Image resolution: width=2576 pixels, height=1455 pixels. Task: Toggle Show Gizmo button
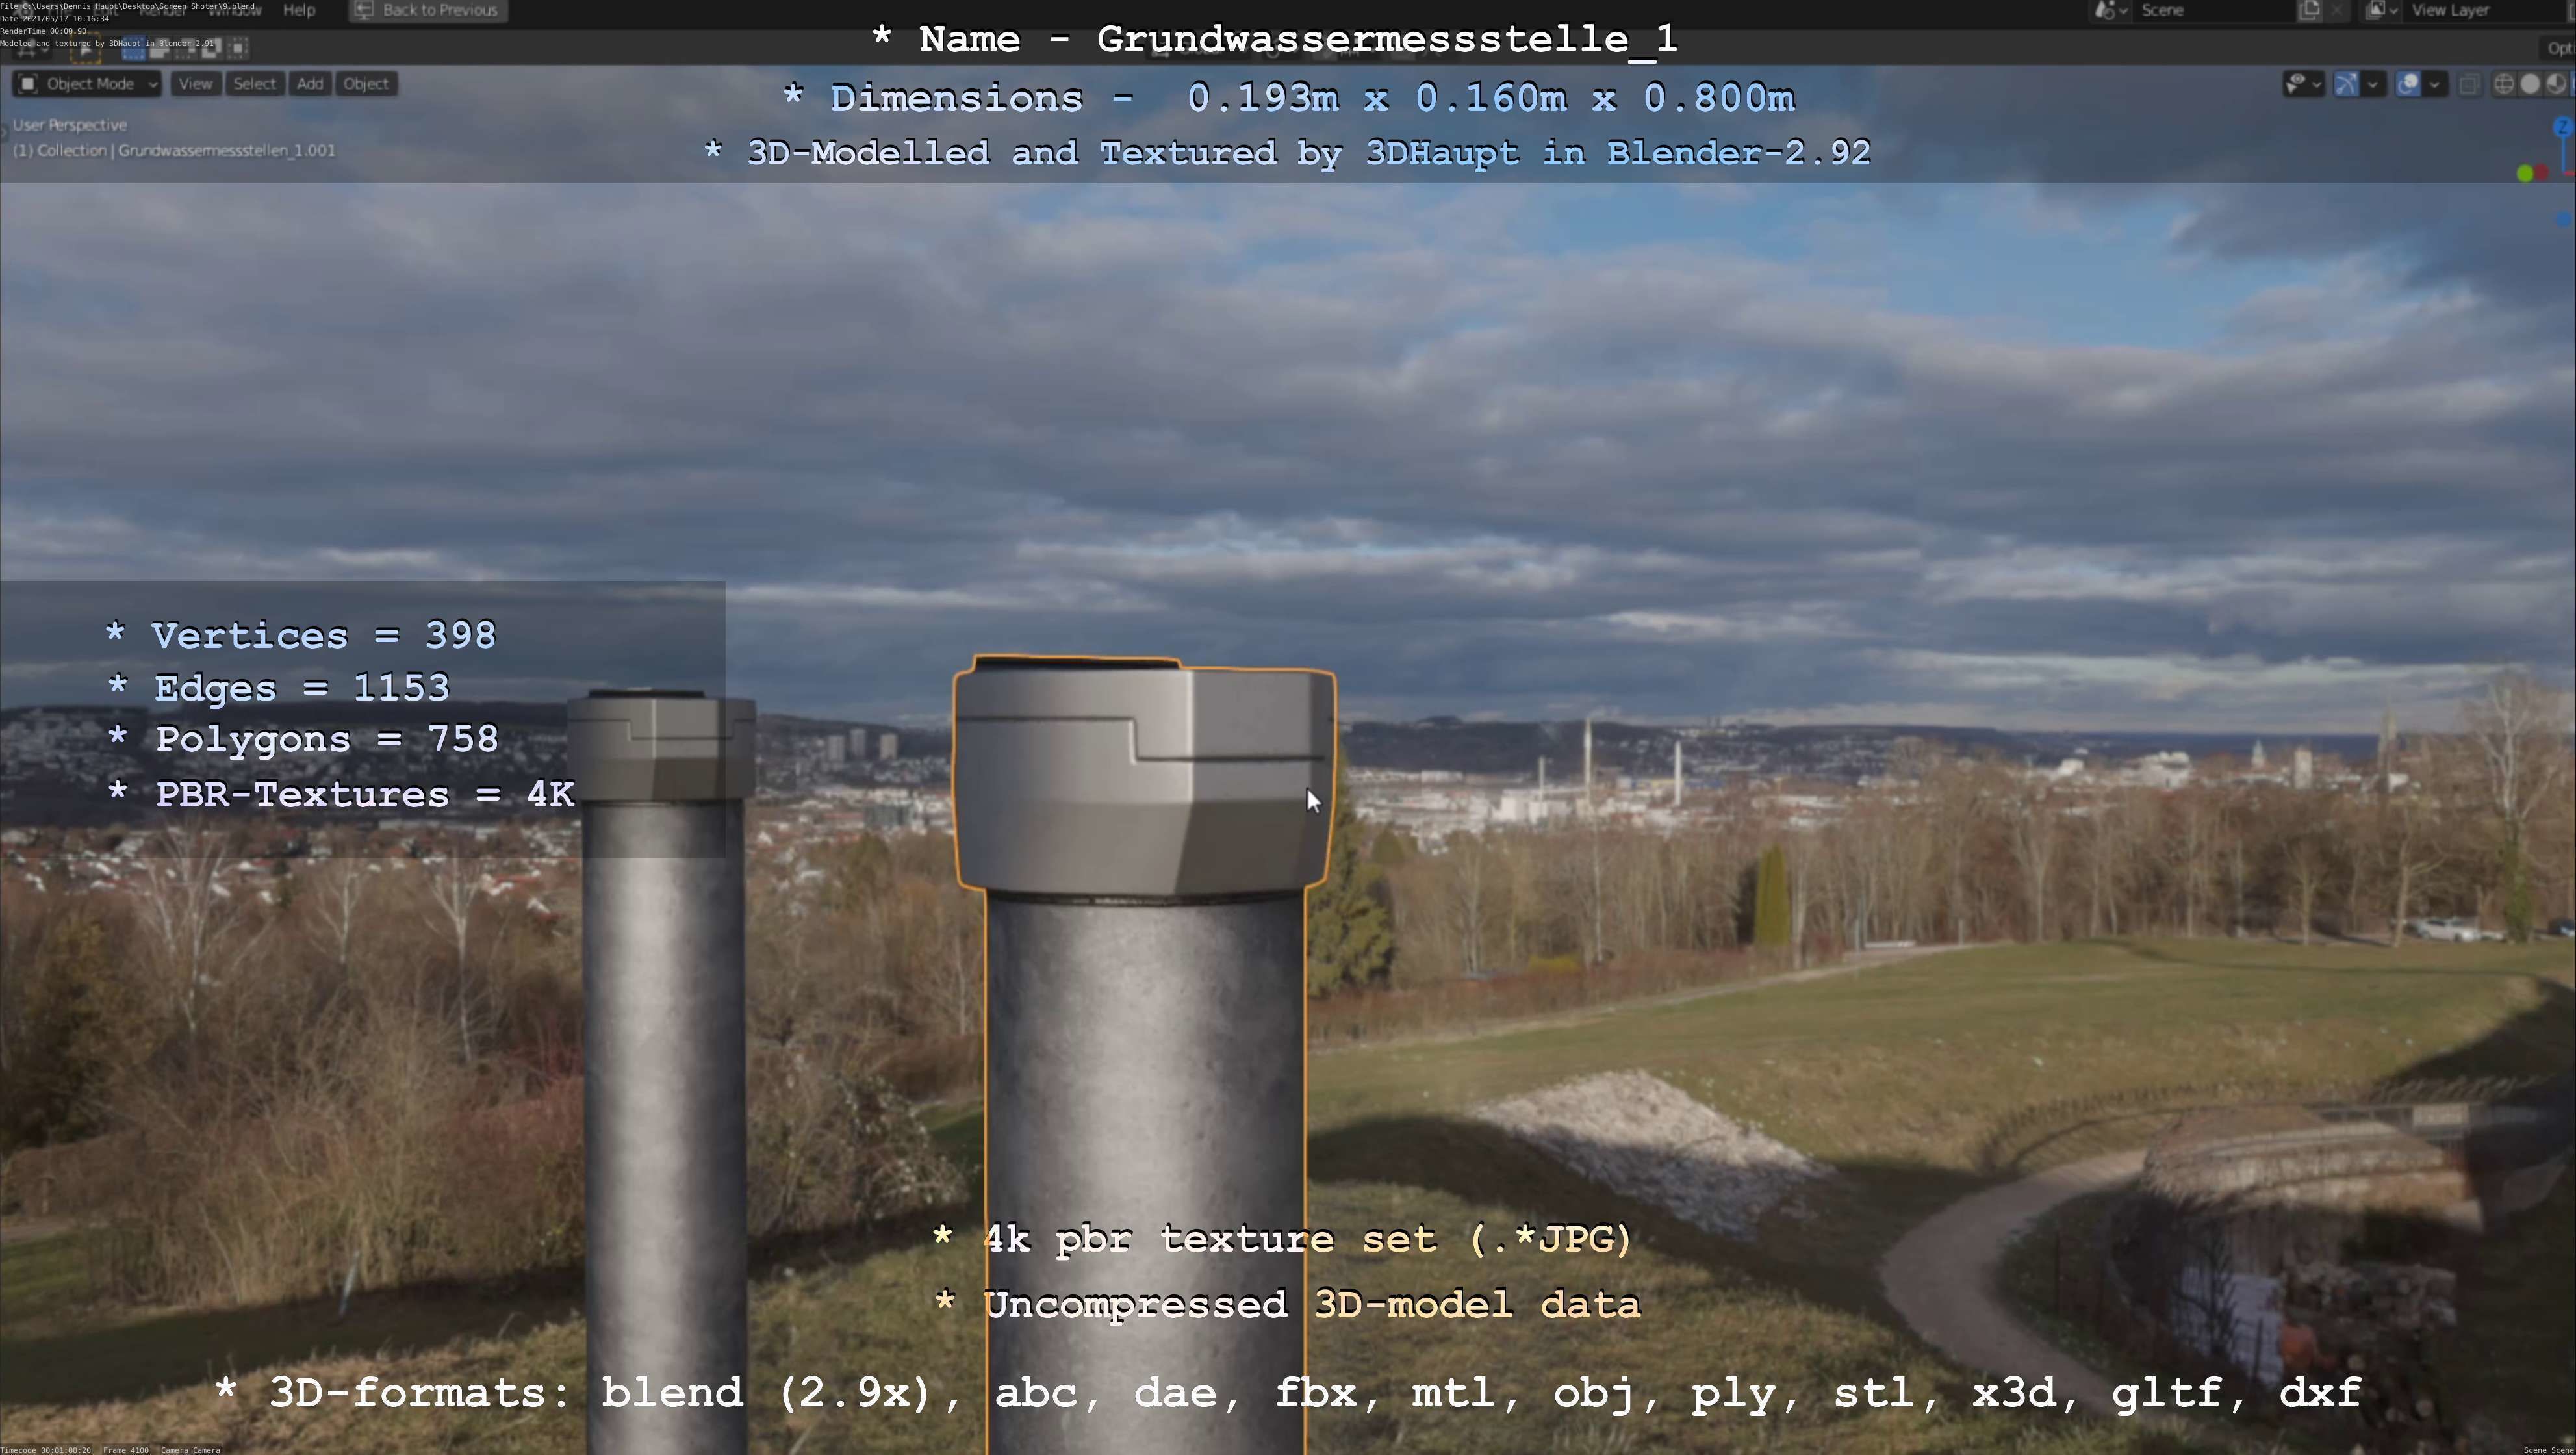(2347, 84)
